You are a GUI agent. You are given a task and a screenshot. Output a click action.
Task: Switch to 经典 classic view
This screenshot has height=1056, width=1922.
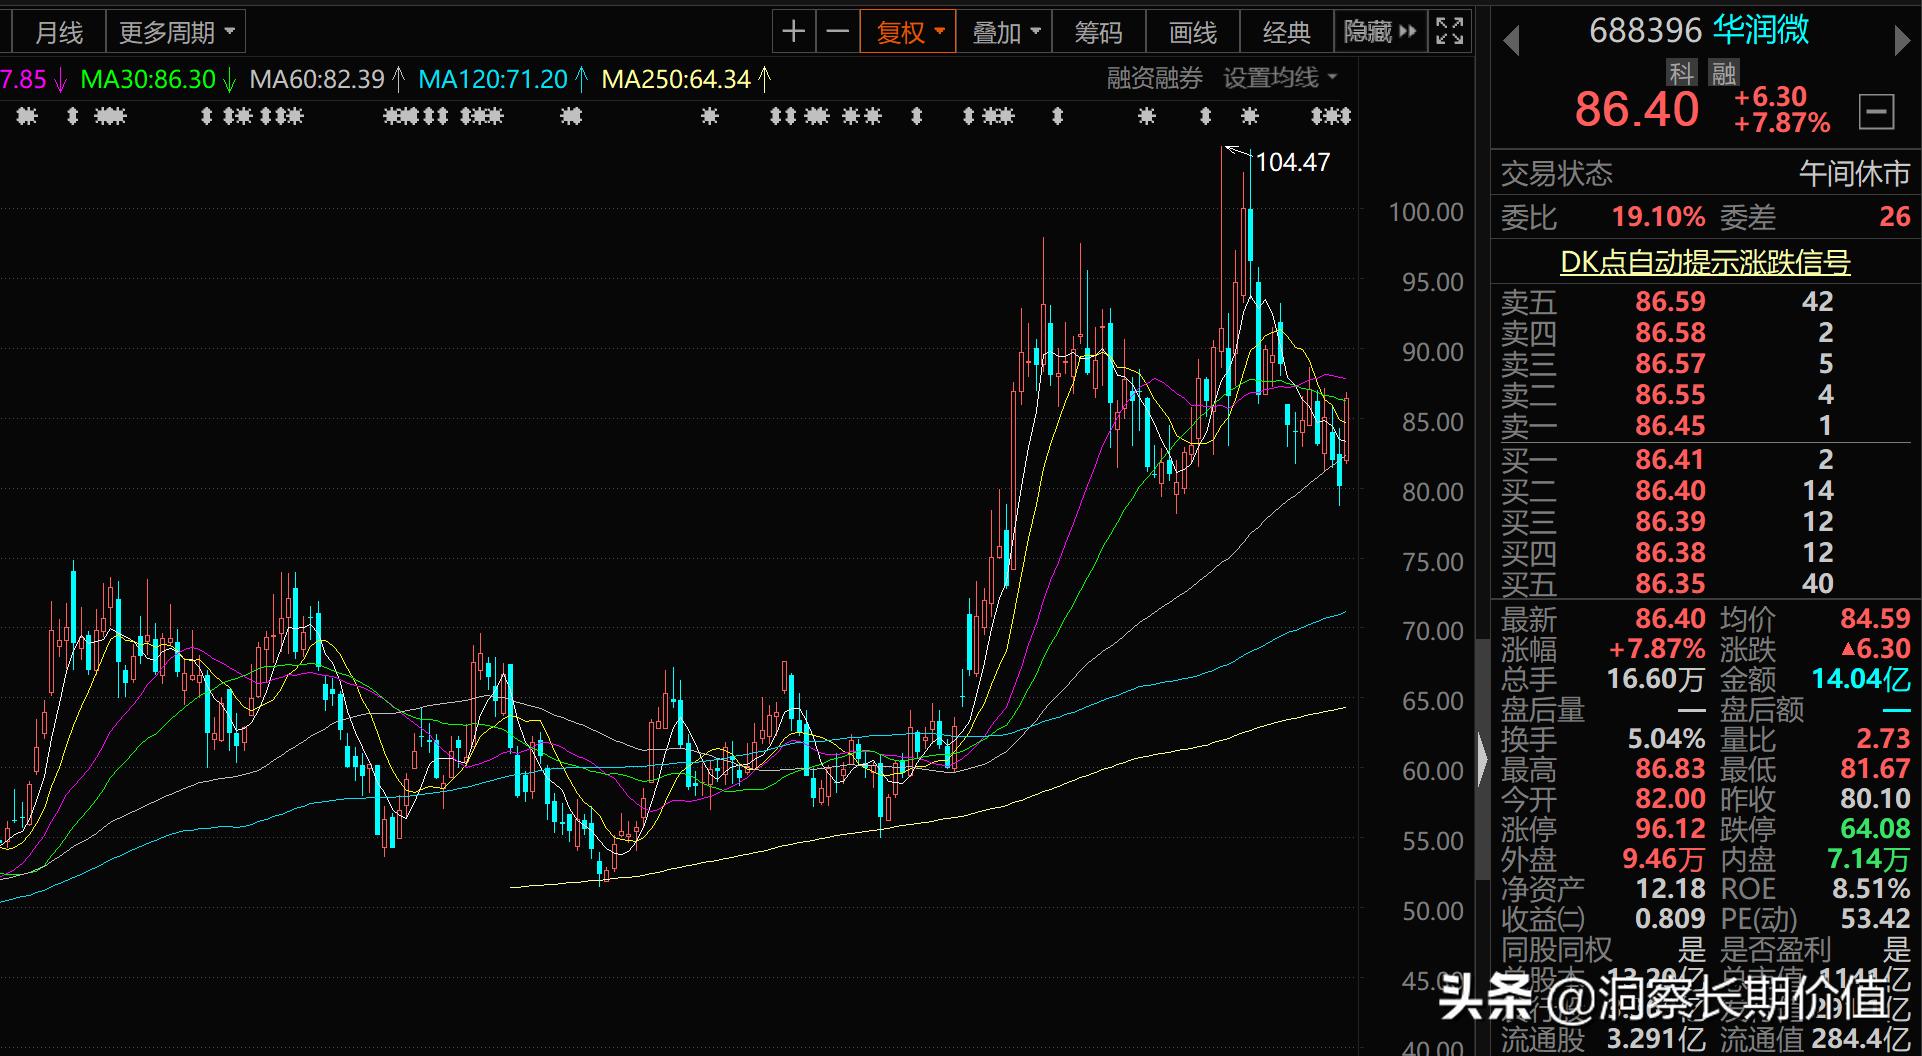click(x=1287, y=31)
